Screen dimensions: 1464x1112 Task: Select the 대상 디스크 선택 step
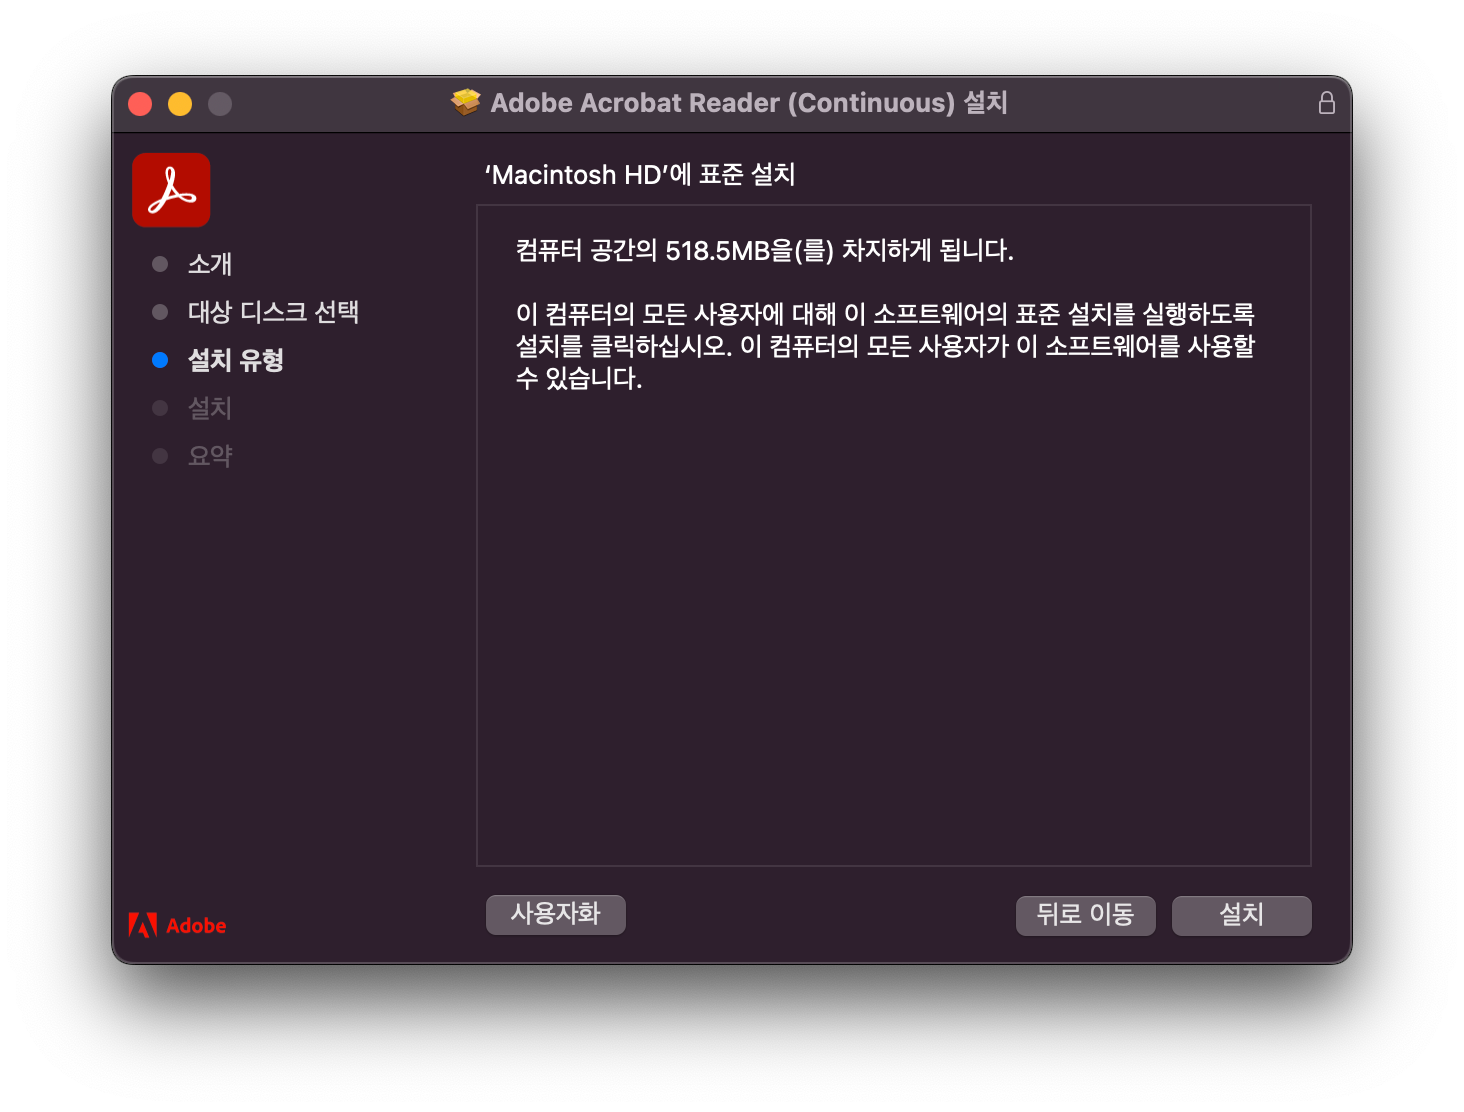click(275, 312)
